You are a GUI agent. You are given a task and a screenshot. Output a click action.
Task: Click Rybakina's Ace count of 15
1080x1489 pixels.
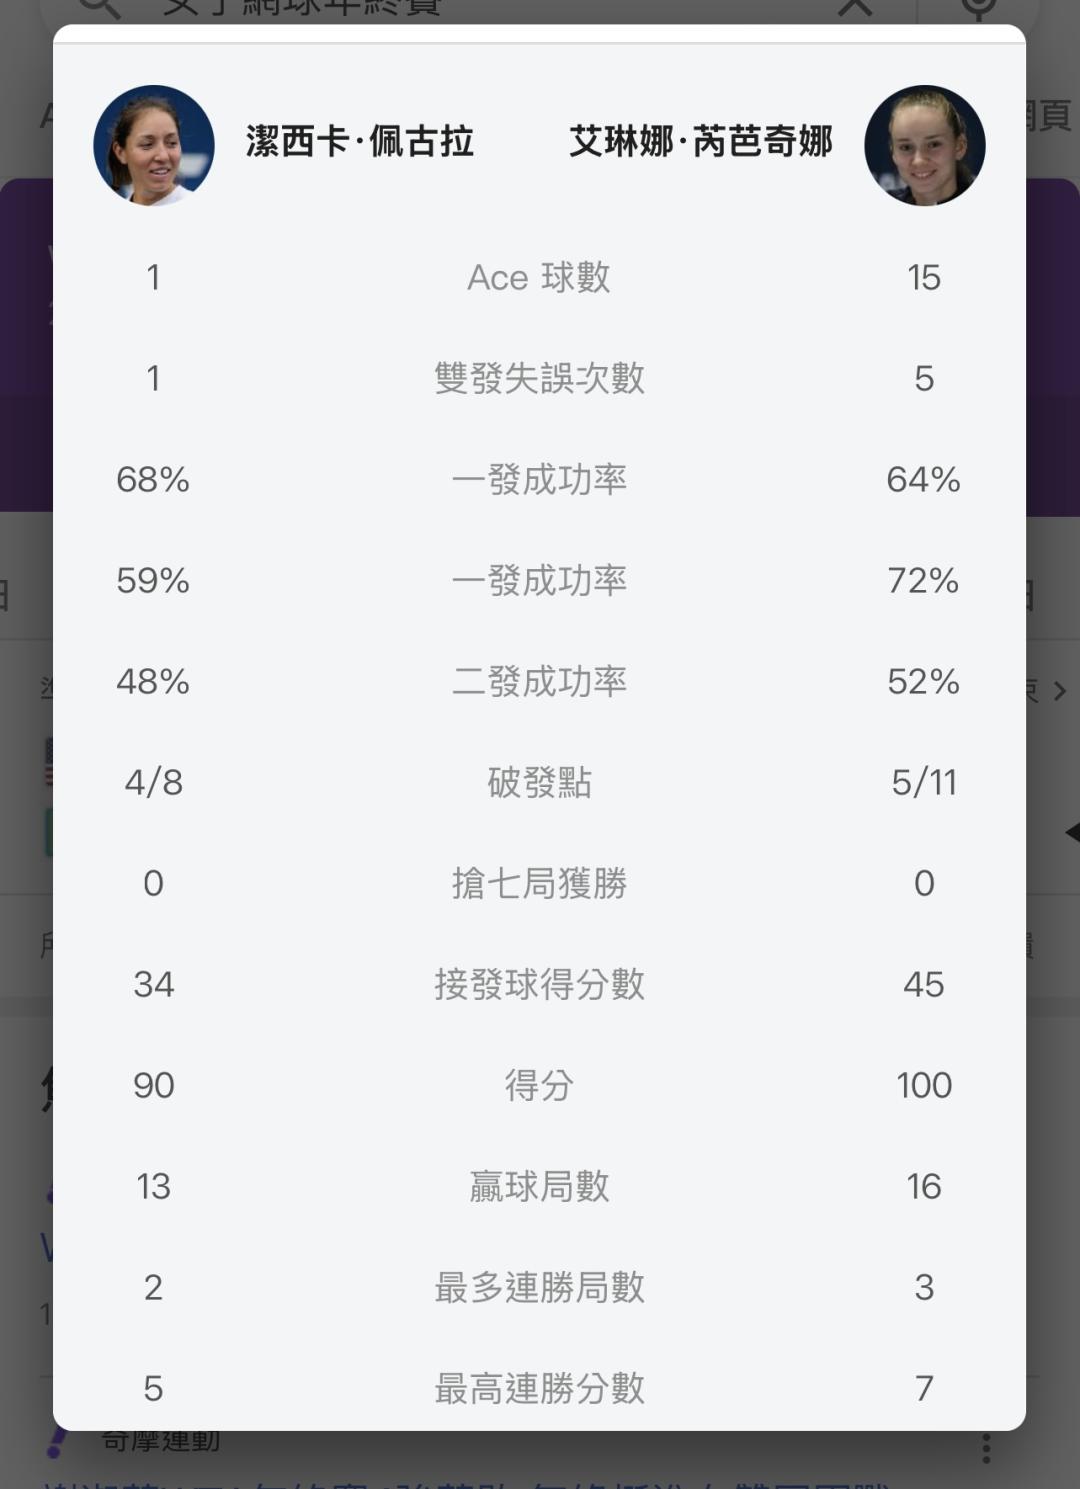click(x=924, y=278)
